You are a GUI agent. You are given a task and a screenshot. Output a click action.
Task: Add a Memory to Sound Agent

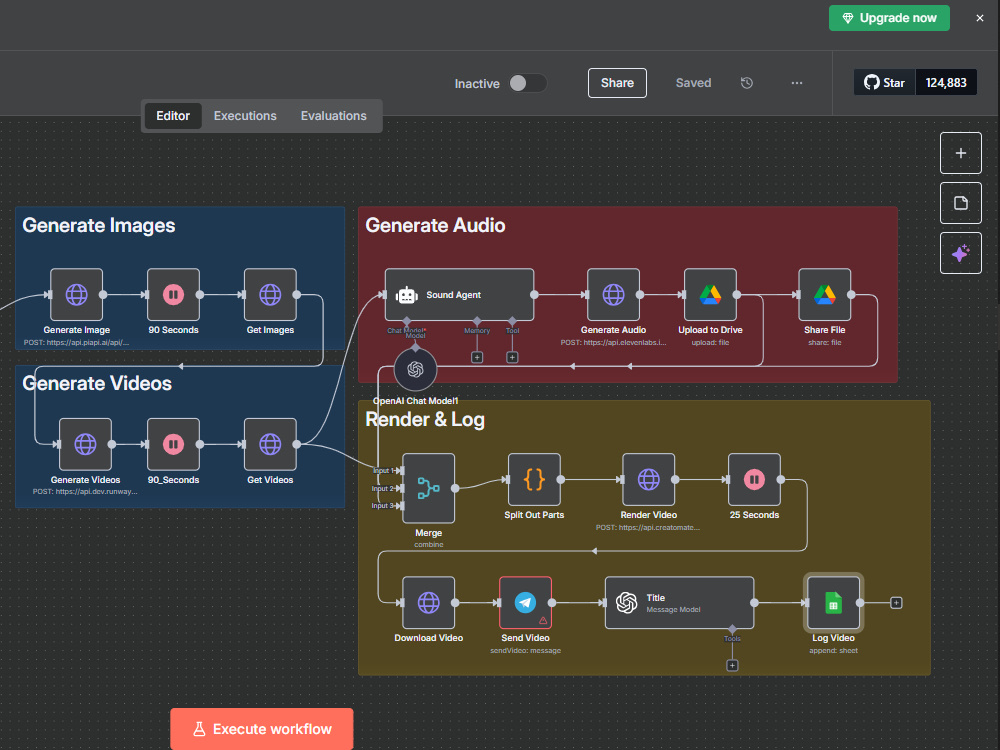477,358
